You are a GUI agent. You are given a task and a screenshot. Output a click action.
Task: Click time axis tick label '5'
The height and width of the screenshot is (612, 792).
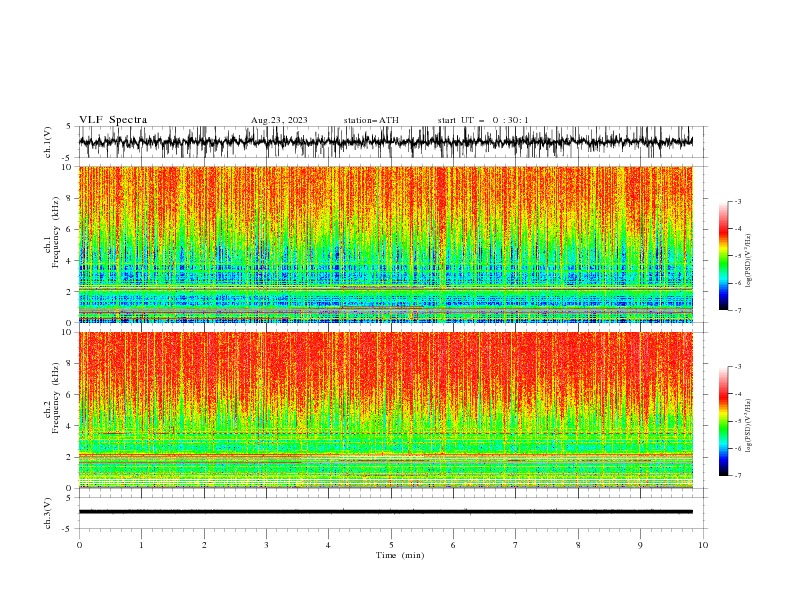[x=391, y=545]
